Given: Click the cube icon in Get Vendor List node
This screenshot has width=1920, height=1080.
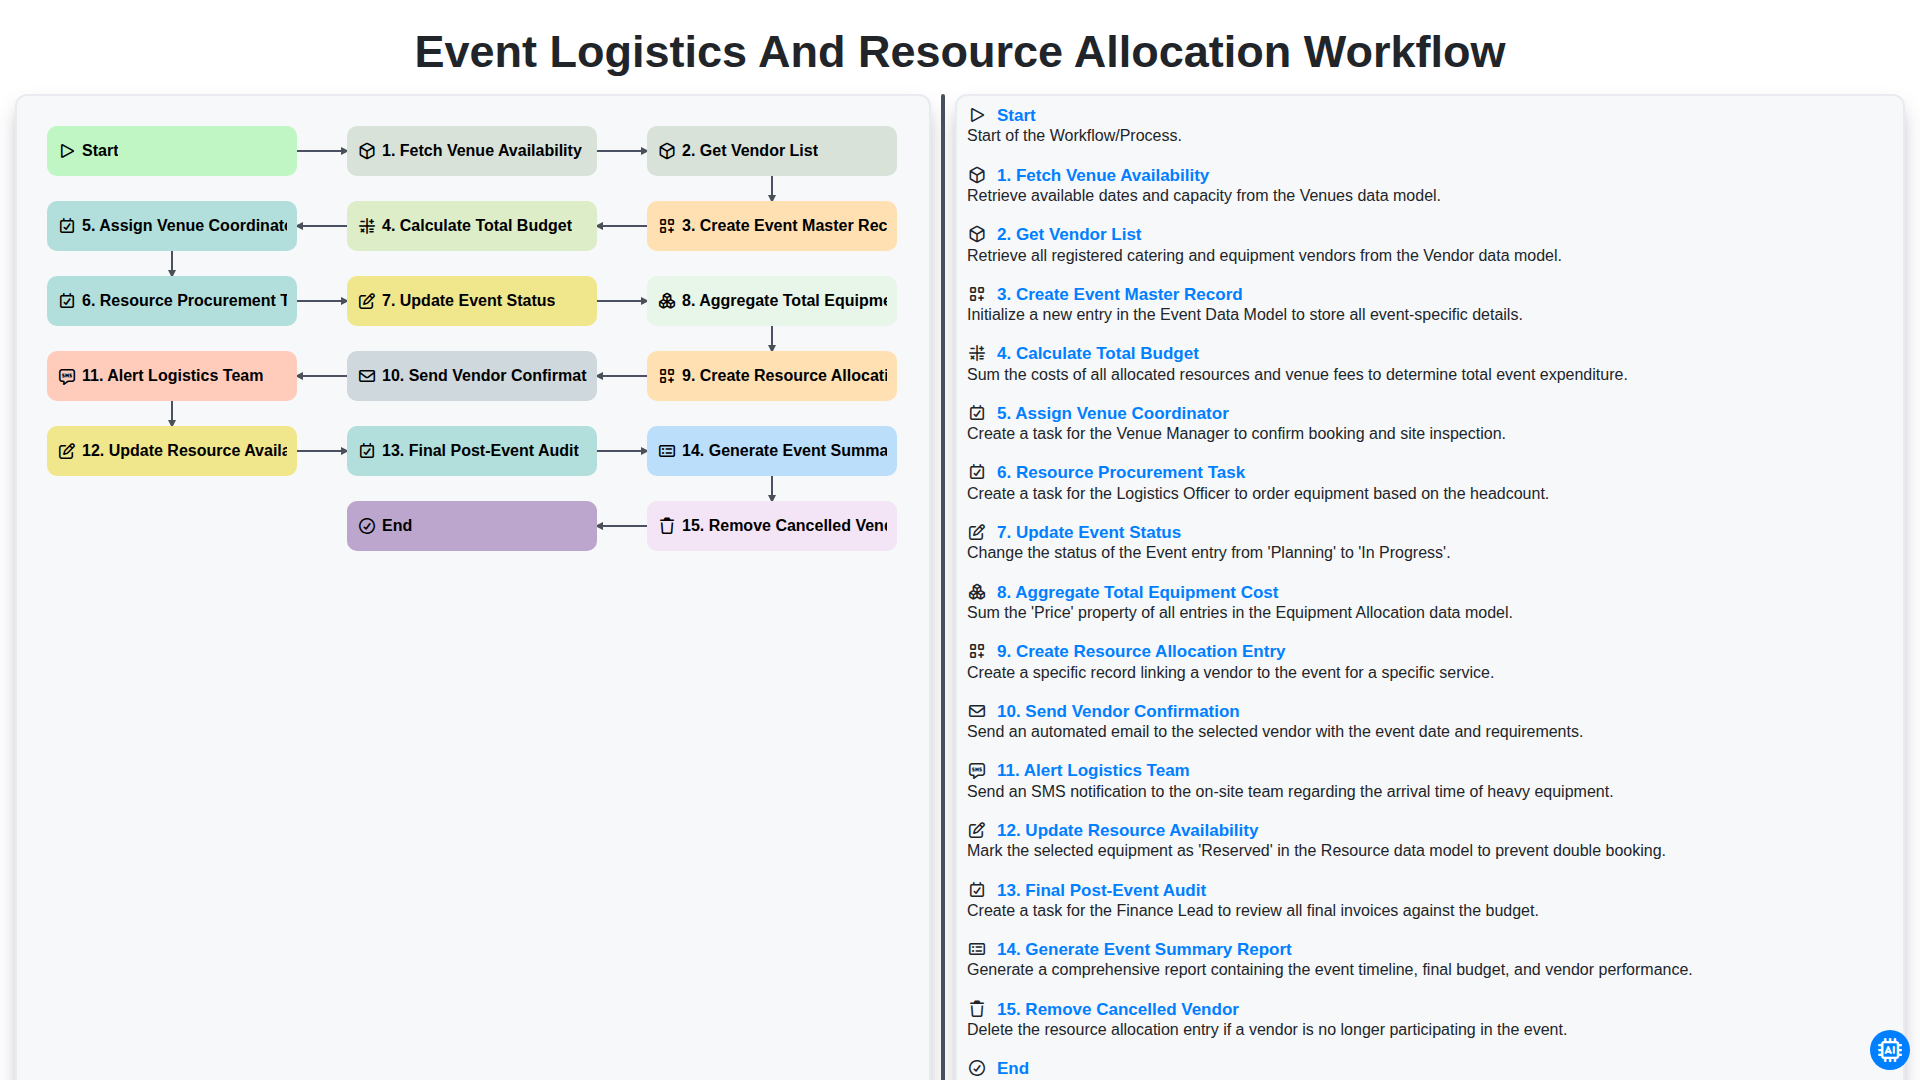Looking at the screenshot, I should pyautogui.click(x=667, y=151).
